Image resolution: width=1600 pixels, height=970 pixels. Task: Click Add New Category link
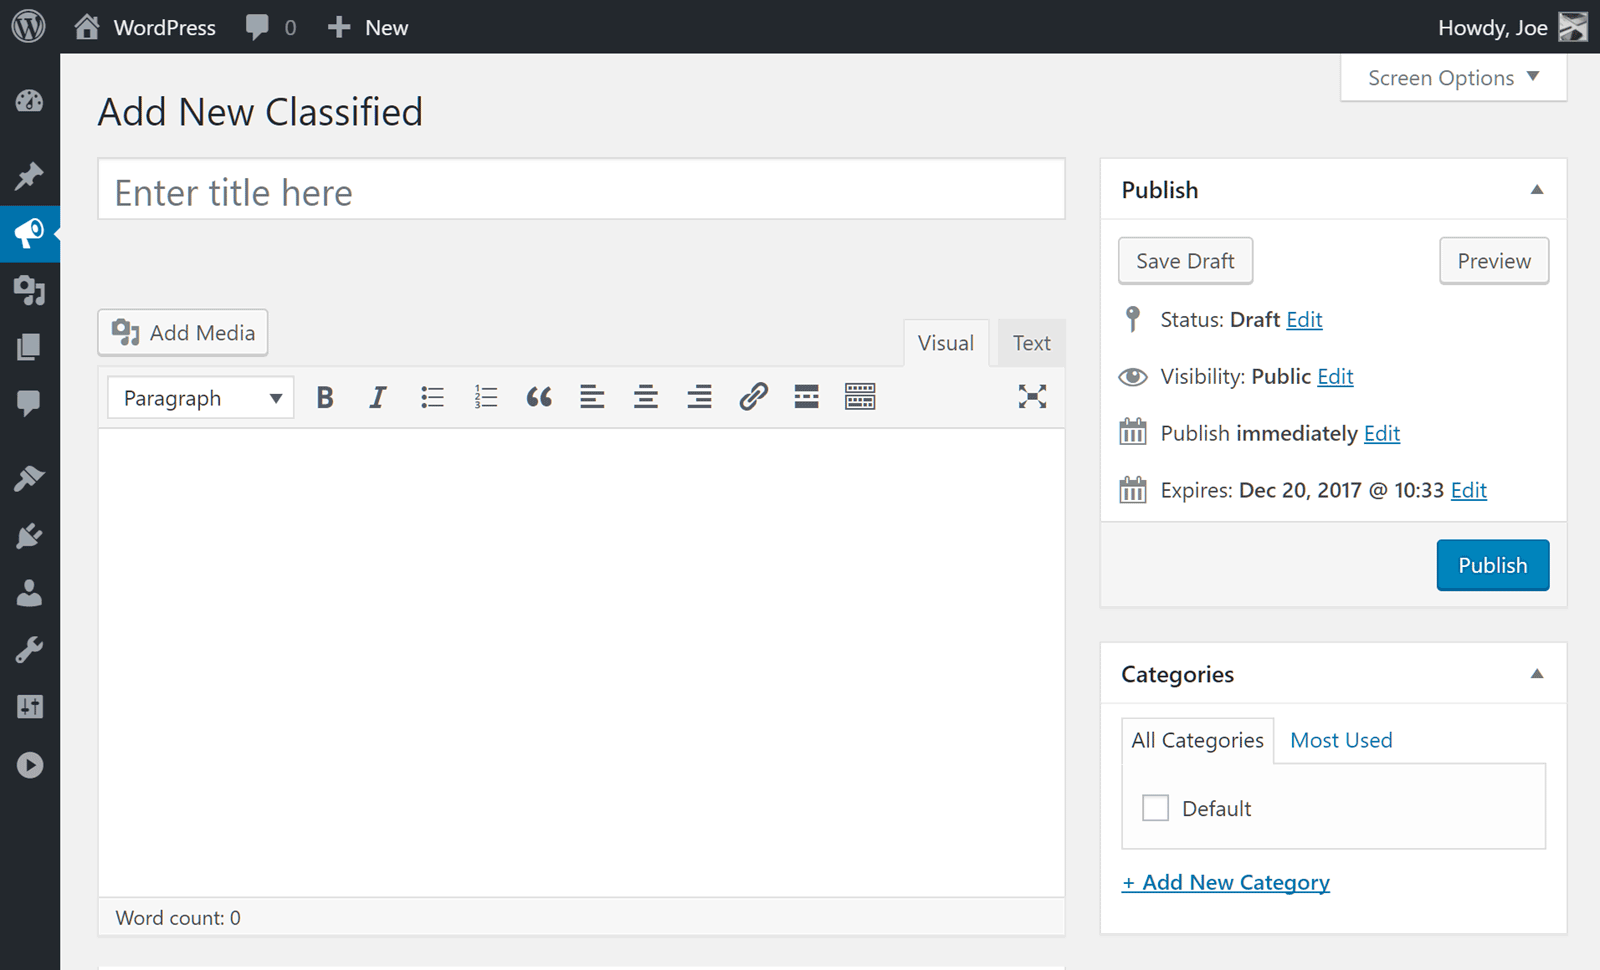pos(1226,883)
